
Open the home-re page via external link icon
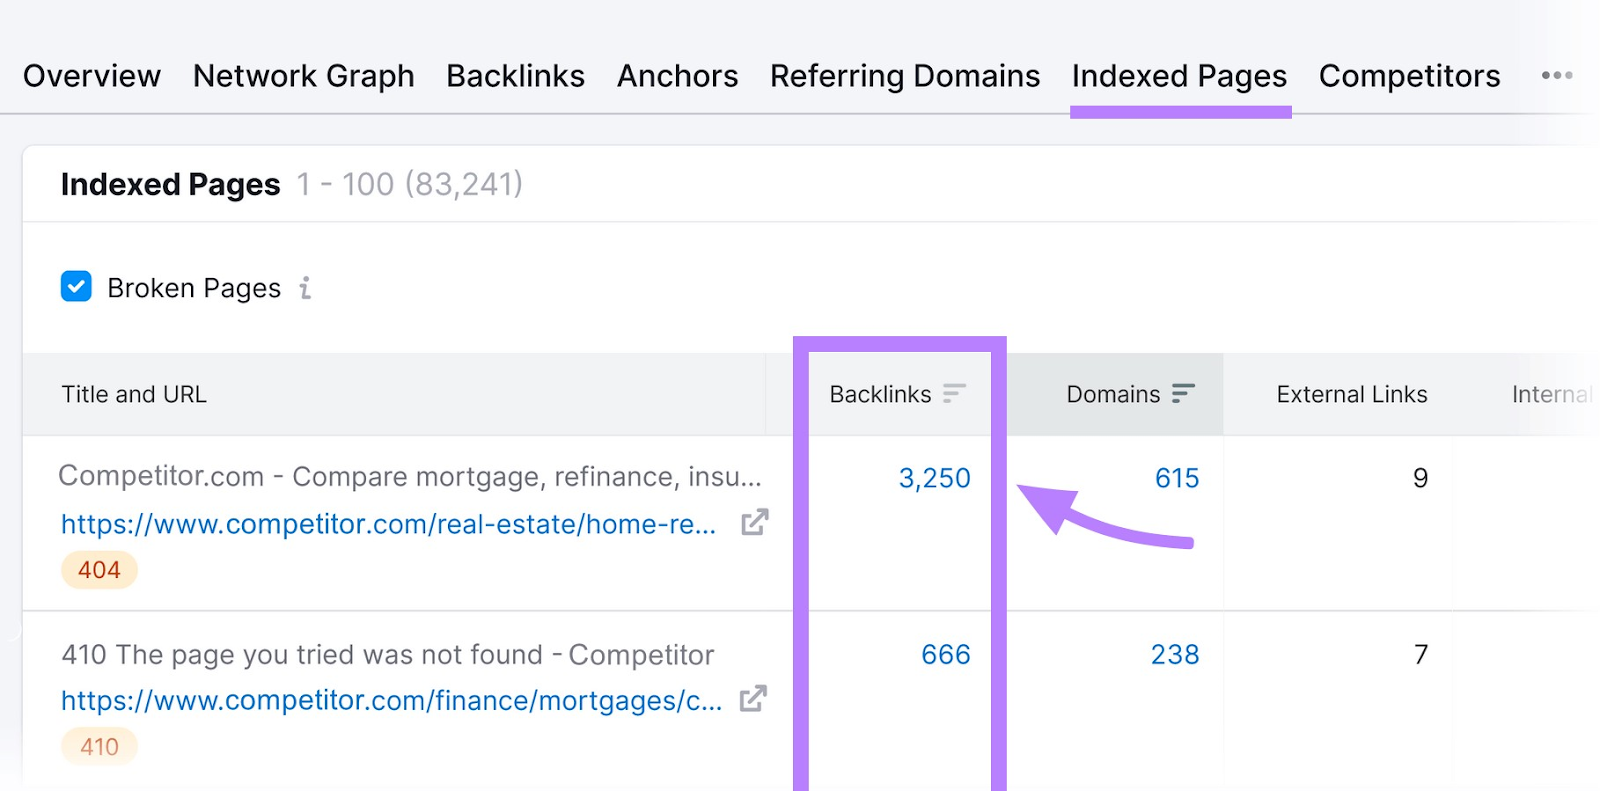tap(755, 522)
